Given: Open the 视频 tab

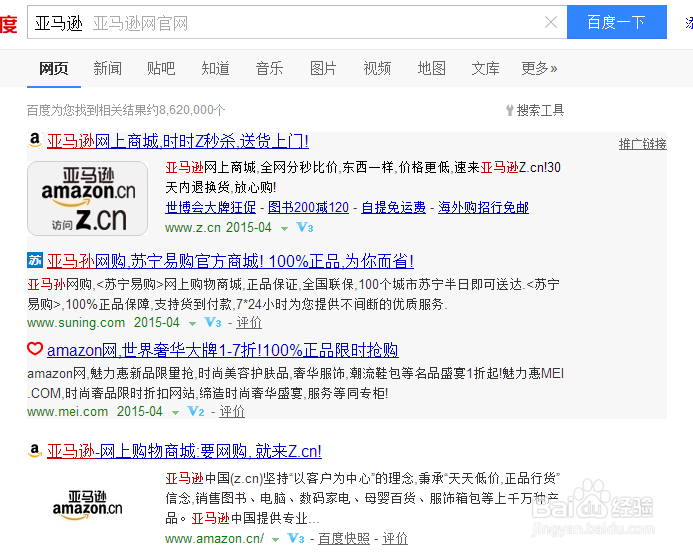Looking at the screenshot, I should 377,69.
